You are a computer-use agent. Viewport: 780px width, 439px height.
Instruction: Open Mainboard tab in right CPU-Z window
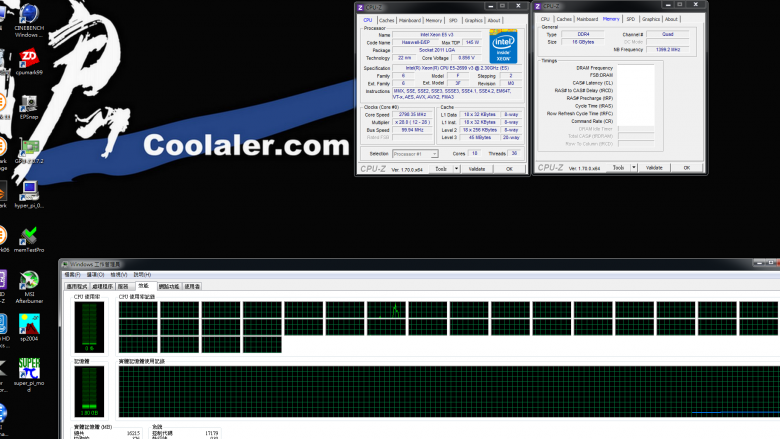587,19
